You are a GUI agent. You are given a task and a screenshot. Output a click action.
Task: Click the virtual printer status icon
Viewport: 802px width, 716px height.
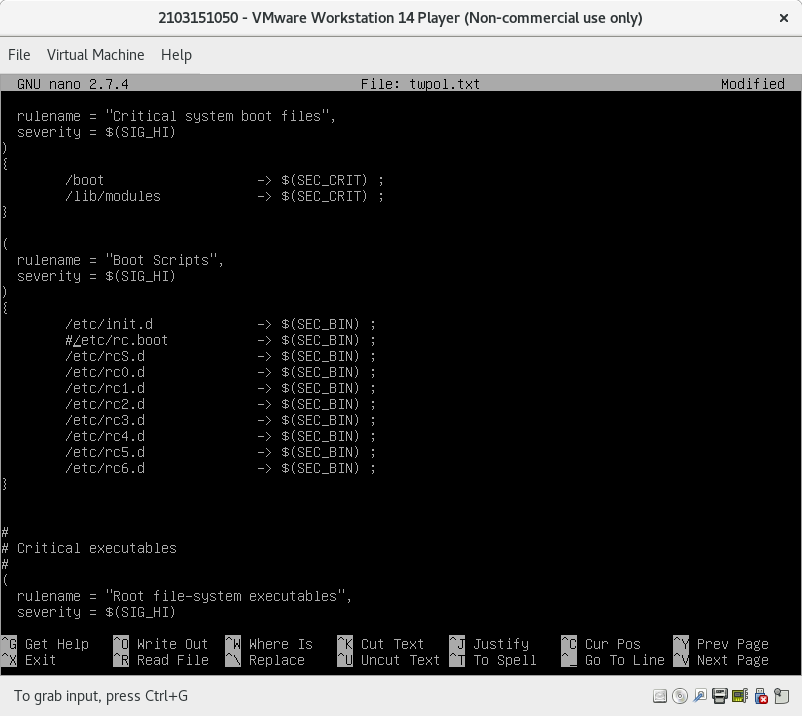721,695
